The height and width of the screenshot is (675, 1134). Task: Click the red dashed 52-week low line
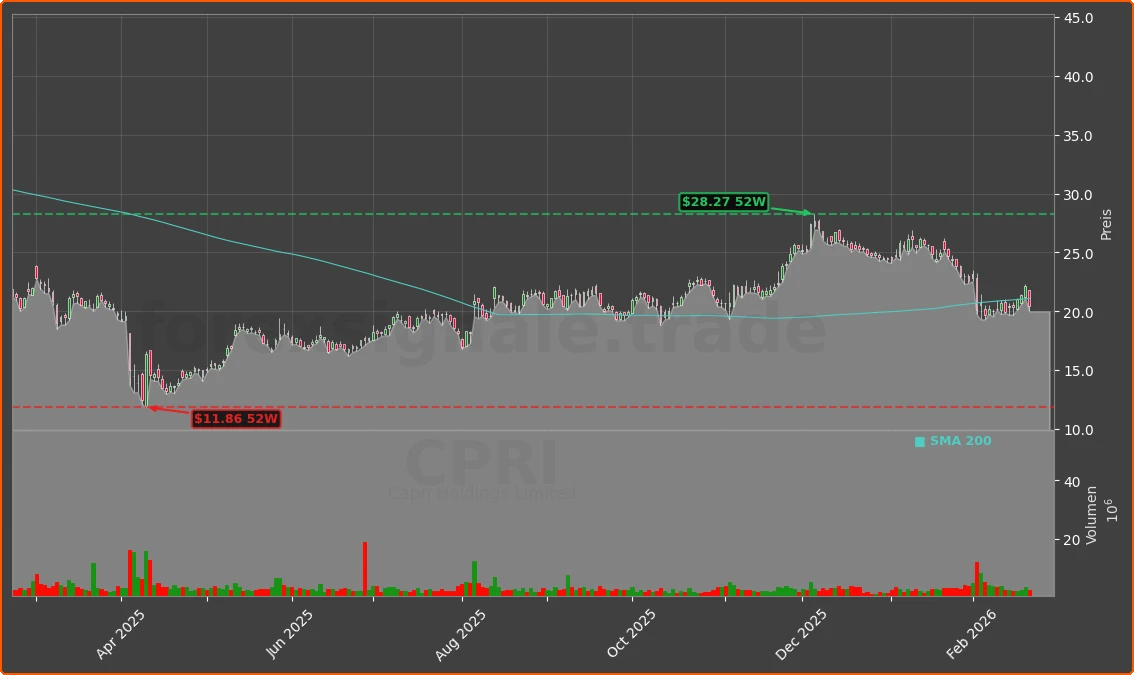pos(500,406)
